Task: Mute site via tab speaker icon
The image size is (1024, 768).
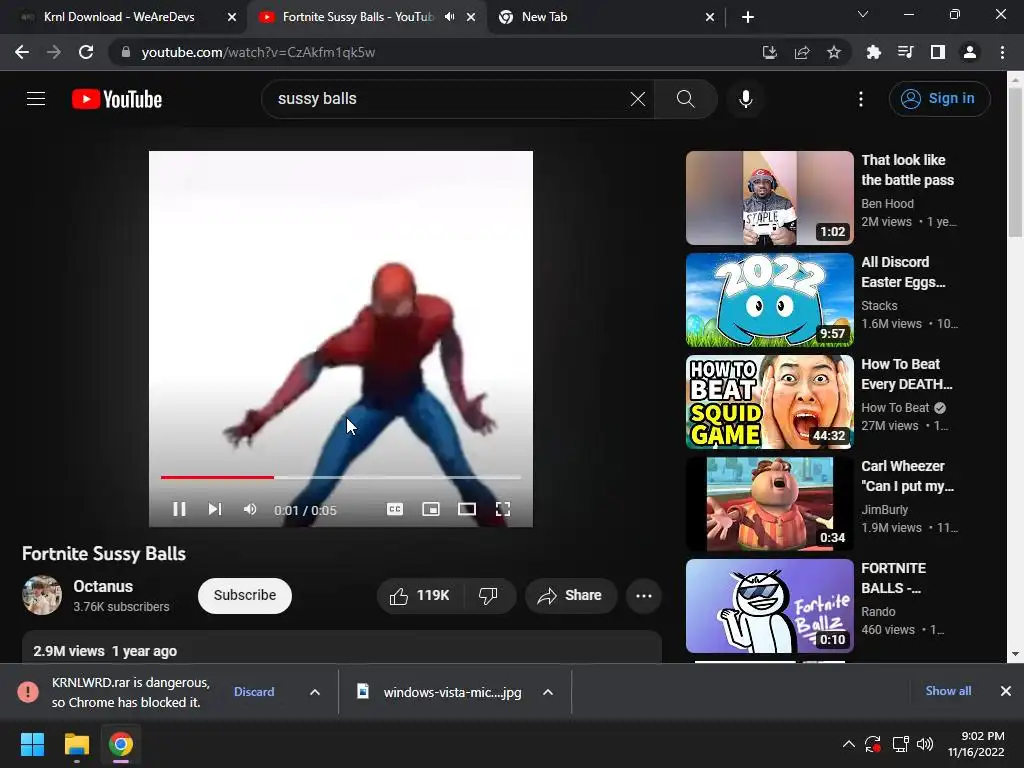Action: (449, 17)
